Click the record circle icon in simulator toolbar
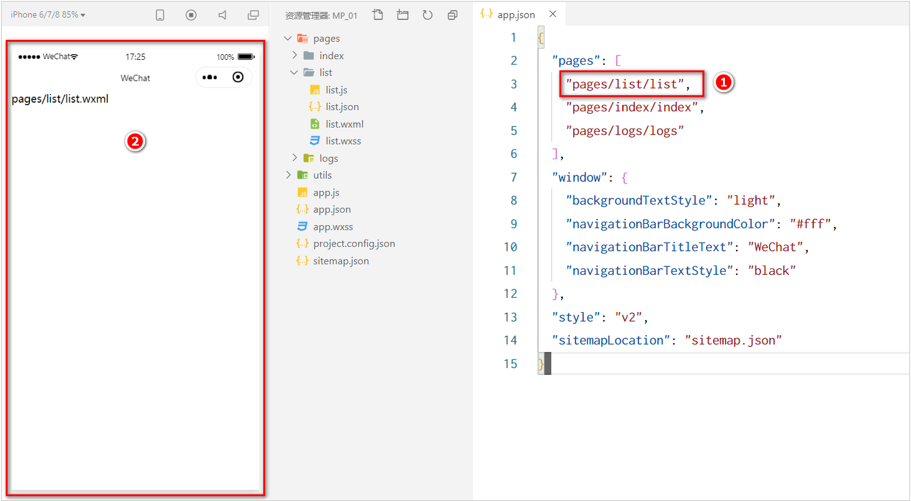Screen dimensions: 911x501 click(x=191, y=15)
